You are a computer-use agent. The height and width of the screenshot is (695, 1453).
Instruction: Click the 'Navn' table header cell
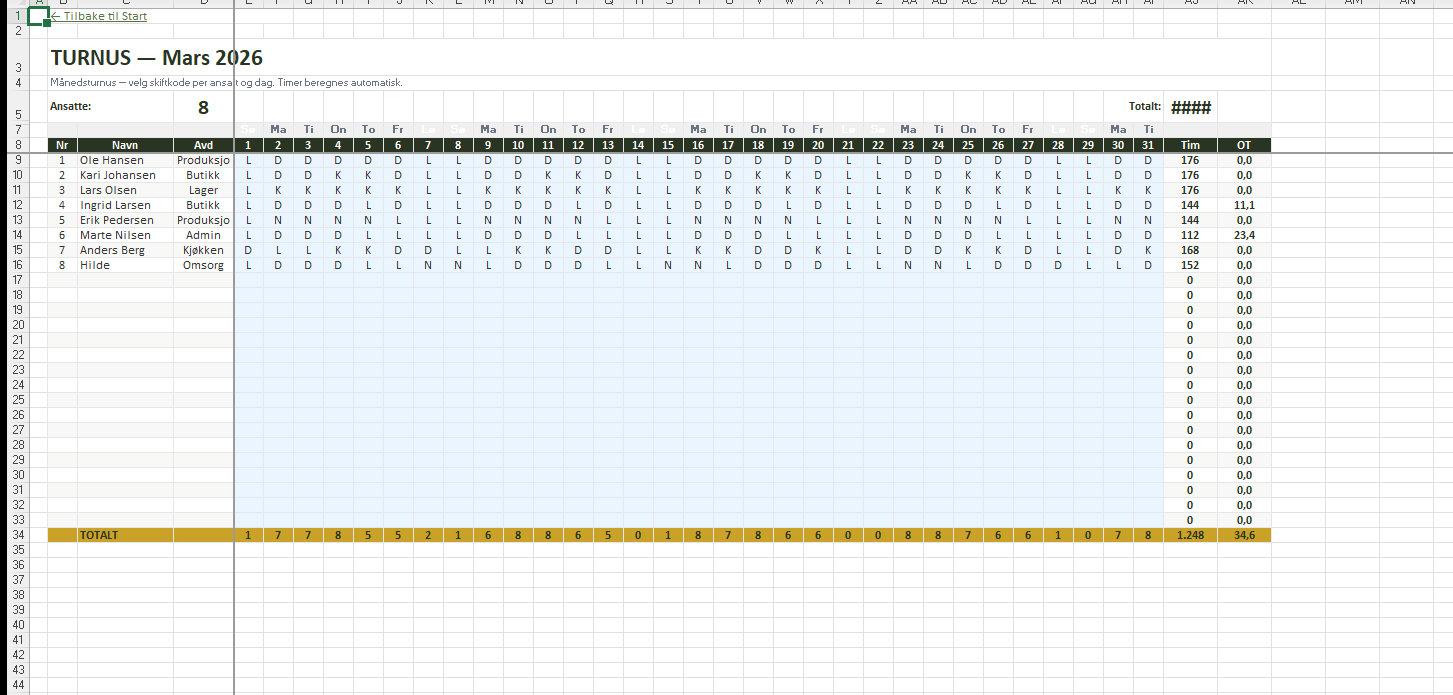125,145
